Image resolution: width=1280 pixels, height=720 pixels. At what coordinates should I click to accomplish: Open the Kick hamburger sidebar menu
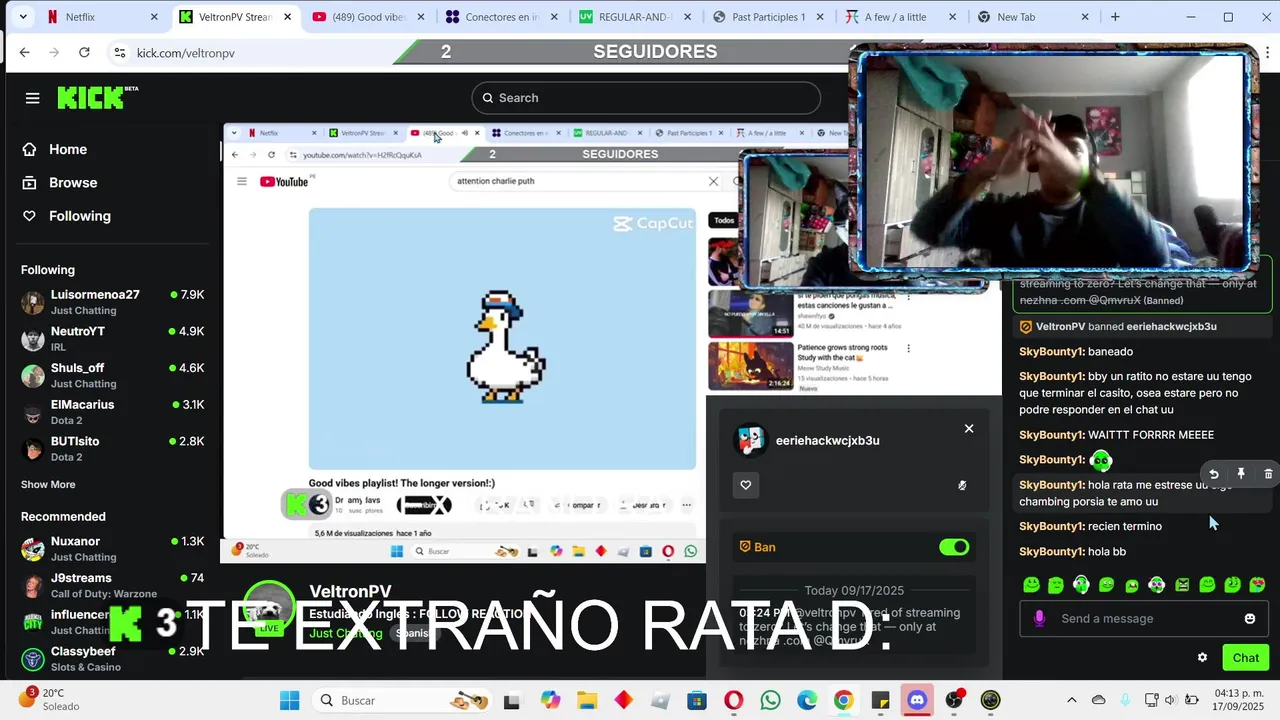(x=33, y=98)
